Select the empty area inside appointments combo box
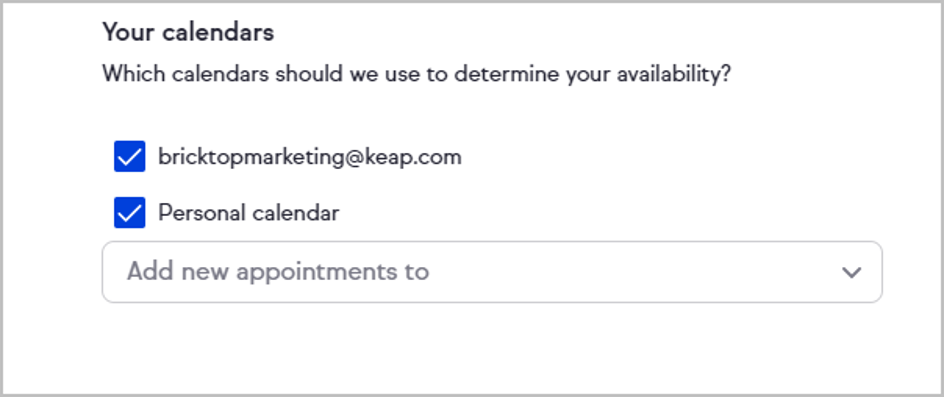The image size is (945, 397). (633, 272)
